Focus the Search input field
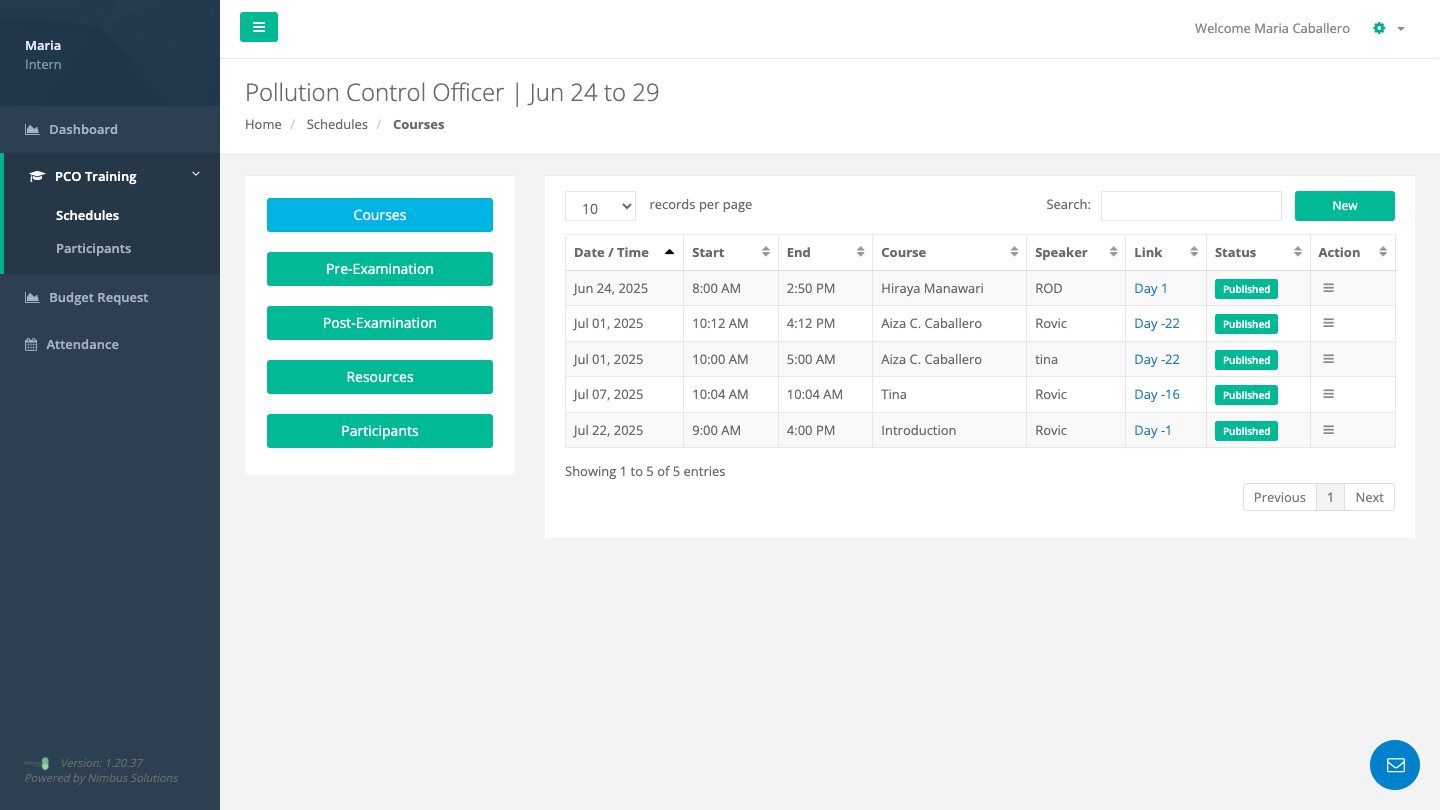Image resolution: width=1440 pixels, height=810 pixels. pos(1190,206)
